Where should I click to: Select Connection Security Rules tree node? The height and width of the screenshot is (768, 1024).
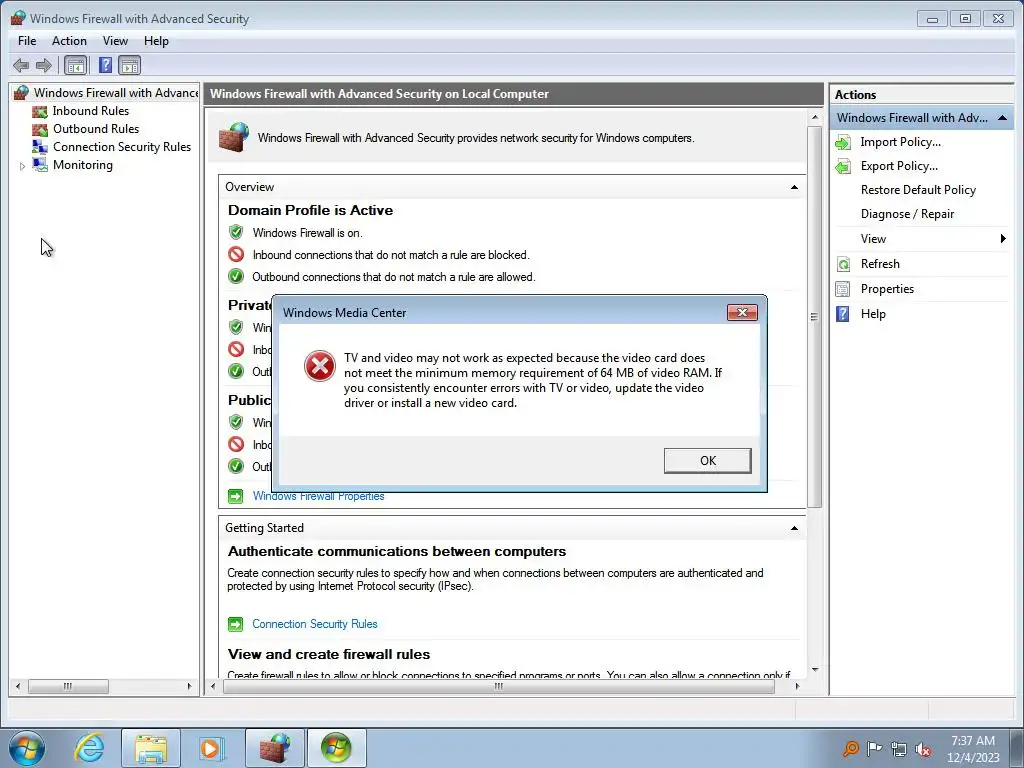pos(122,147)
